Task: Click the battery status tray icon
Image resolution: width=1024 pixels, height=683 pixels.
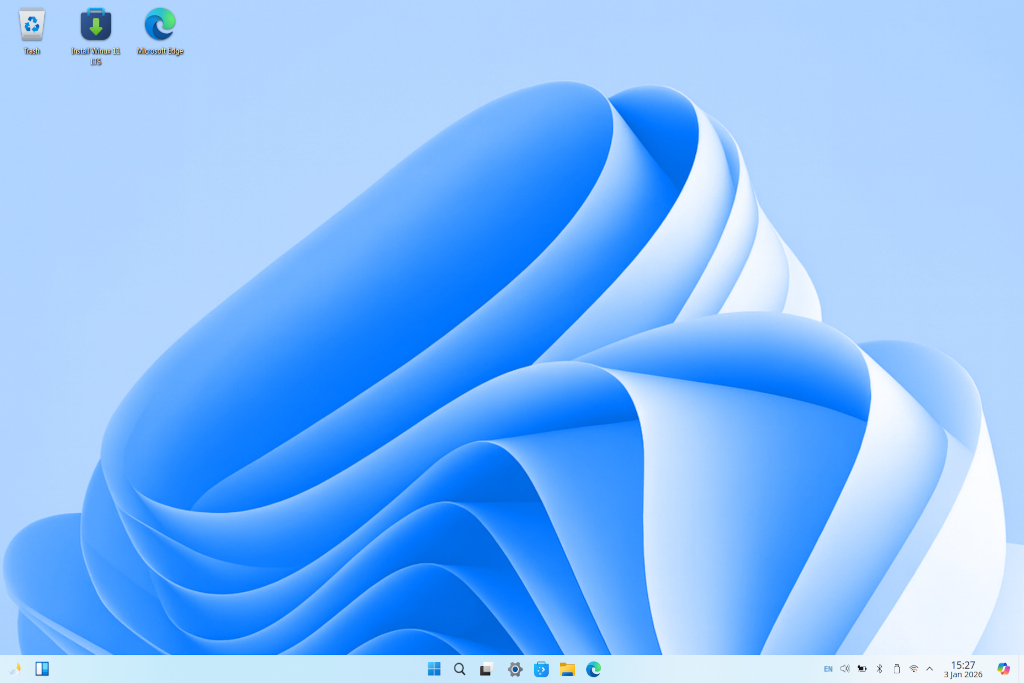Action: (862, 669)
